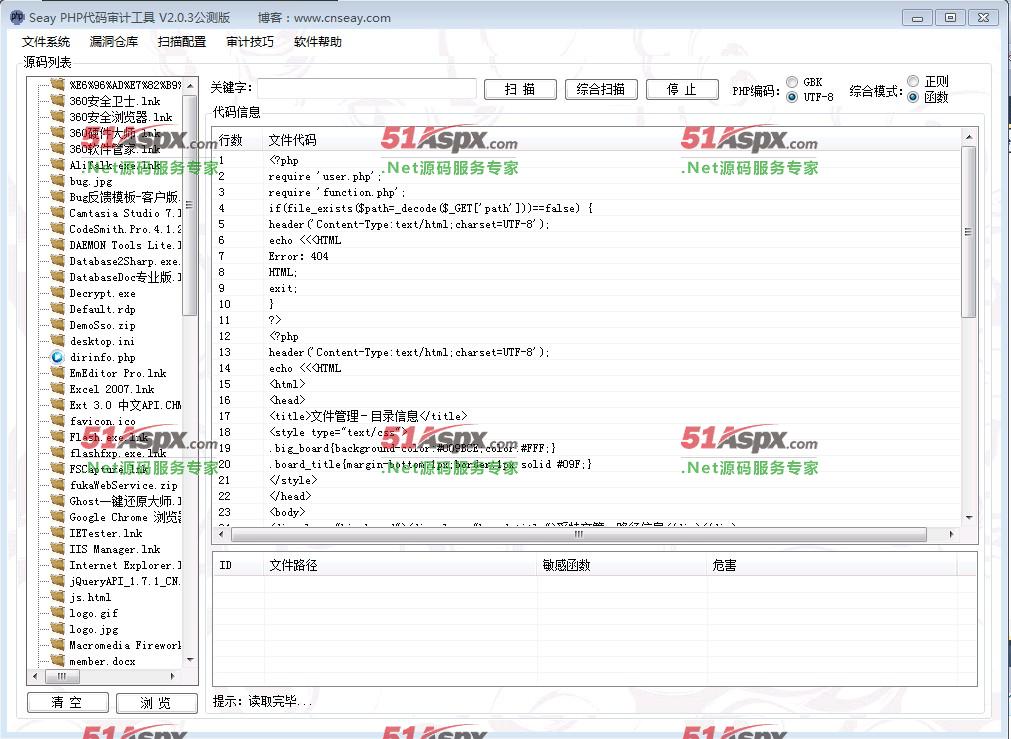Screen dimensions: 1011x739
Task: Click the Internet Explorer file icon
Action: click(x=57, y=565)
